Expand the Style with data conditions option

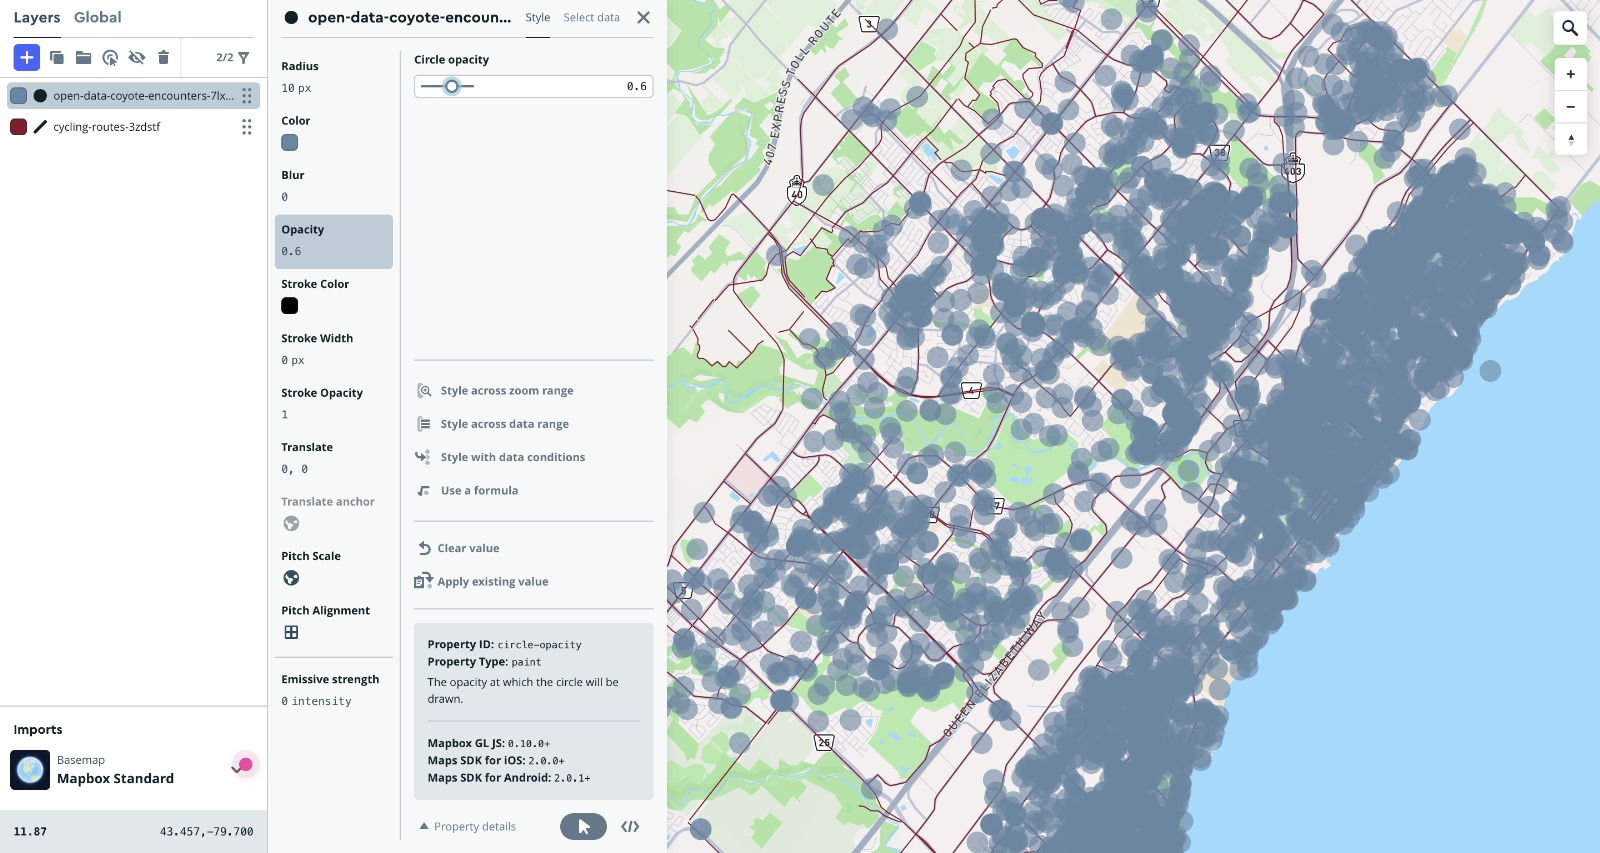click(512, 457)
